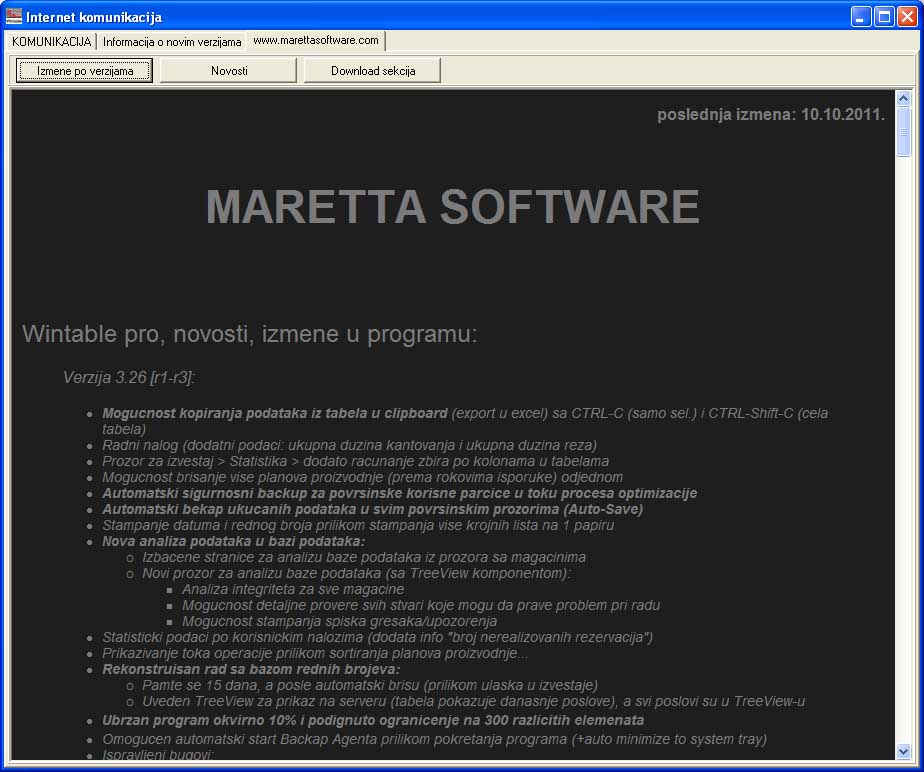Image resolution: width=924 pixels, height=772 pixels.
Task: Click the MARETTA SOFTWARE heading
Action: point(452,207)
